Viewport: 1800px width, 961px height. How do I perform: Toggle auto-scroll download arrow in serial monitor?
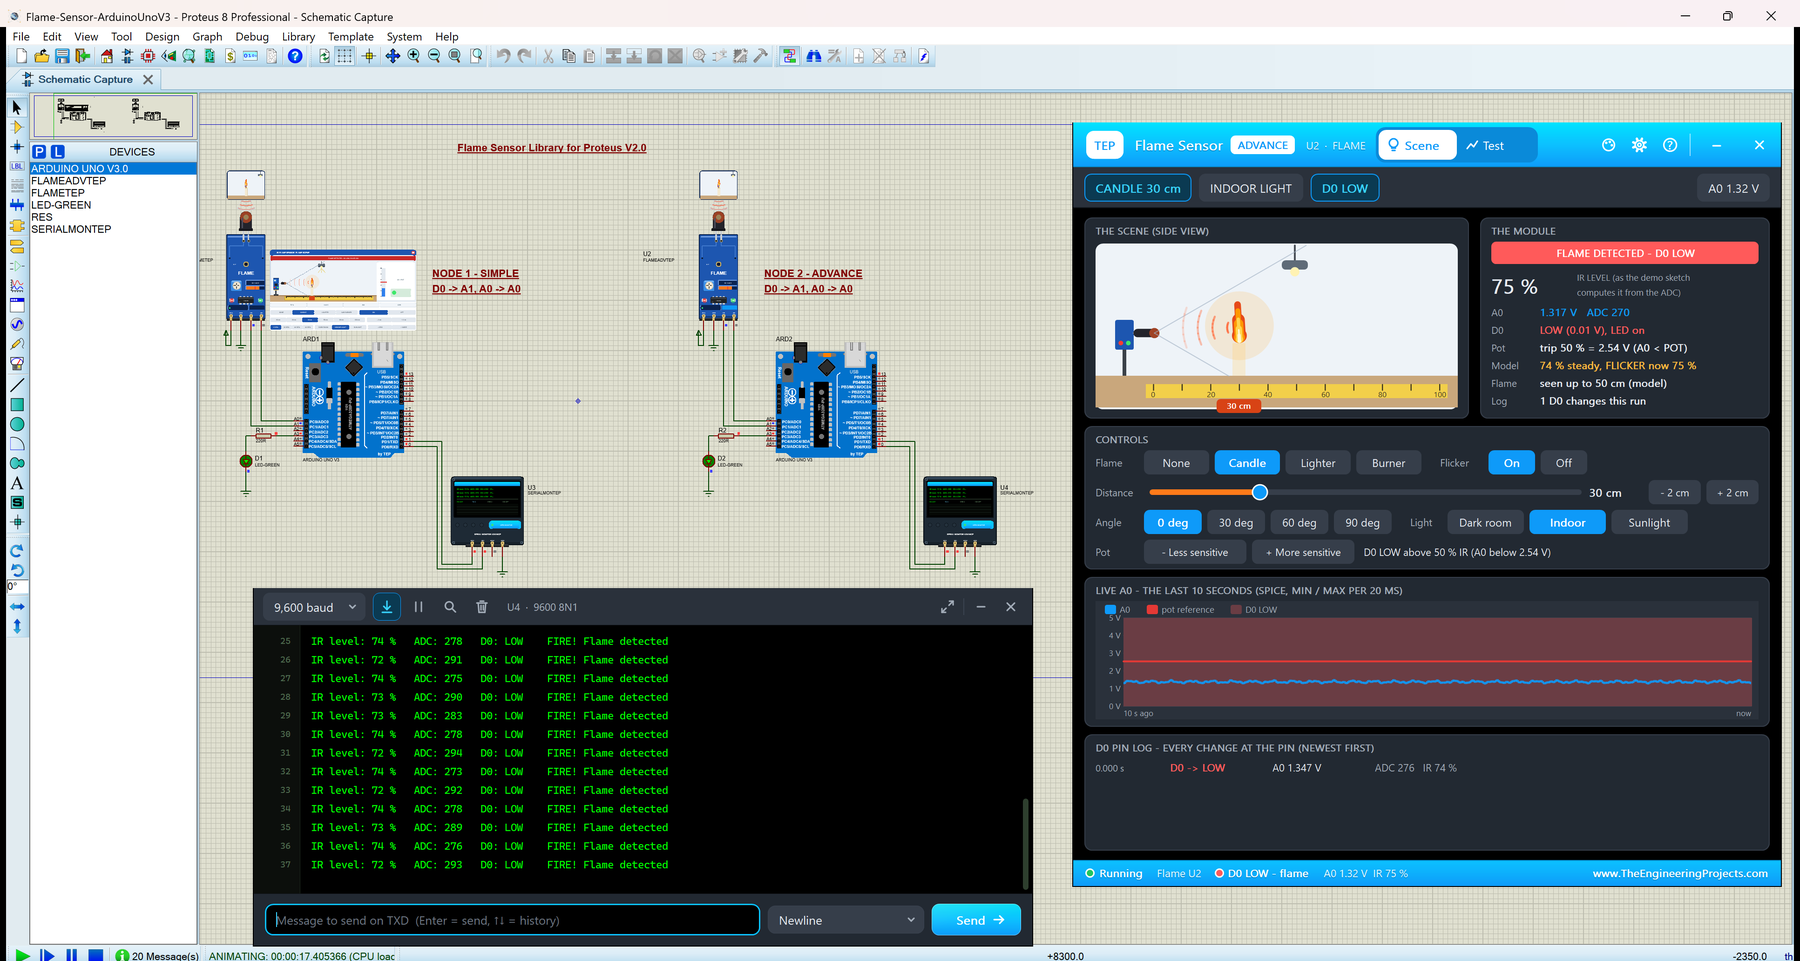(x=387, y=607)
